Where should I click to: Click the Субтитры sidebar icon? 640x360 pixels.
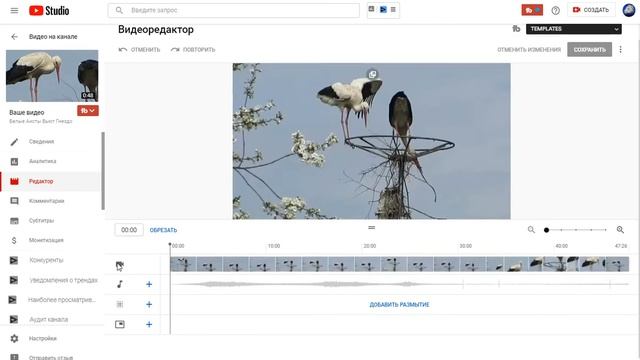14,221
